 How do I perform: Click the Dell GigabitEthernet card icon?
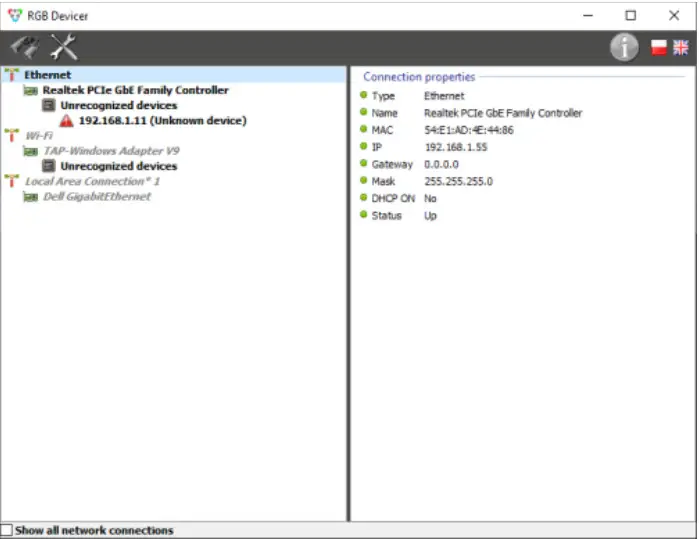point(30,197)
